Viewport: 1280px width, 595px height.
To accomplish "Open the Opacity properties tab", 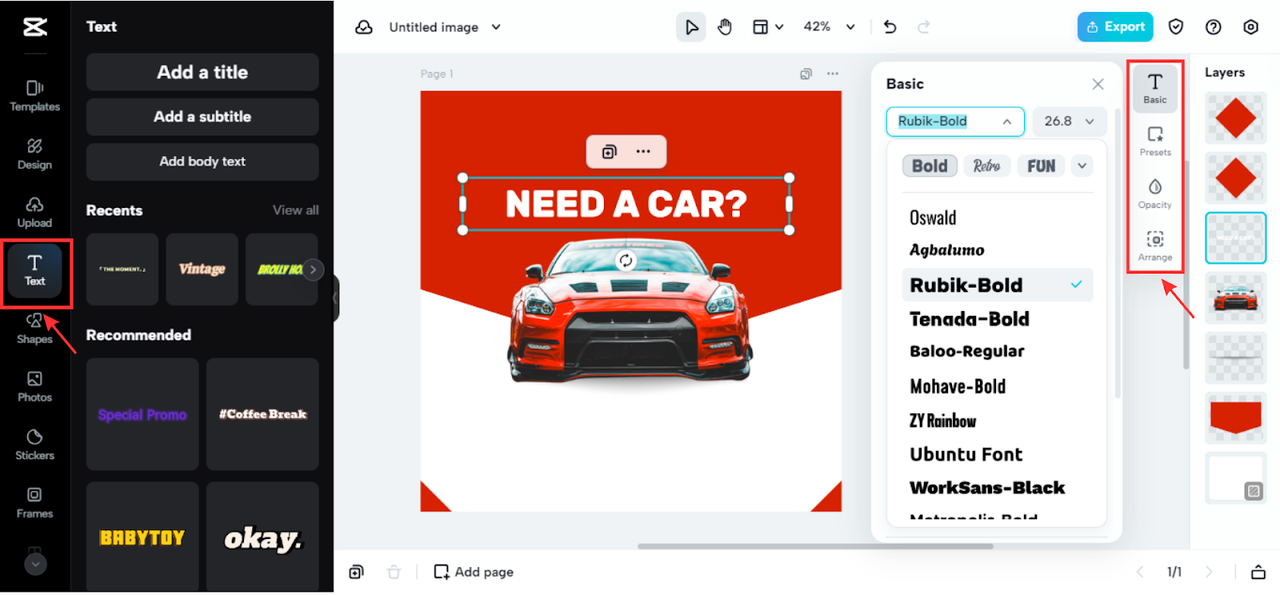I will coord(1155,194).
